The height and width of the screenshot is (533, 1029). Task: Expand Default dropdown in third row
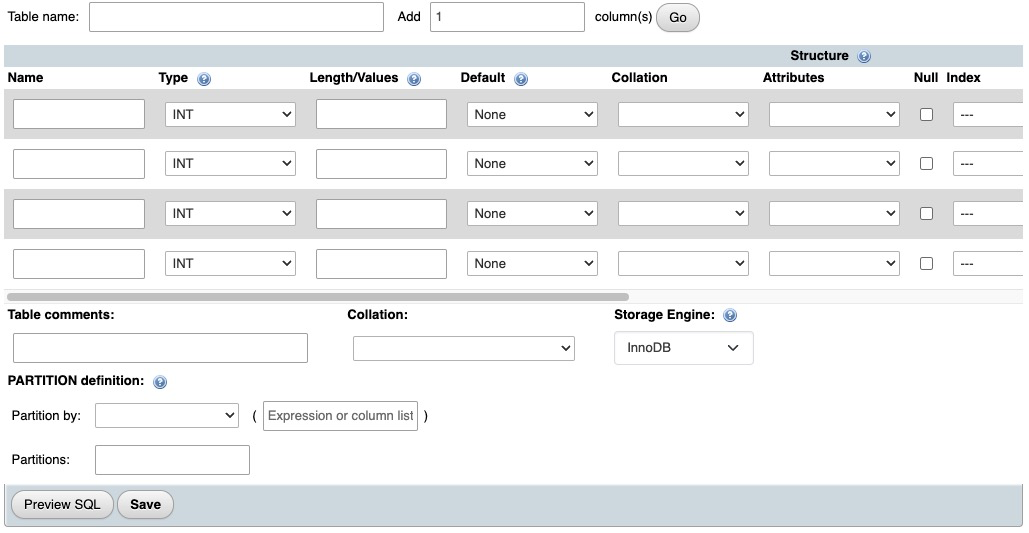coord(532,213)
